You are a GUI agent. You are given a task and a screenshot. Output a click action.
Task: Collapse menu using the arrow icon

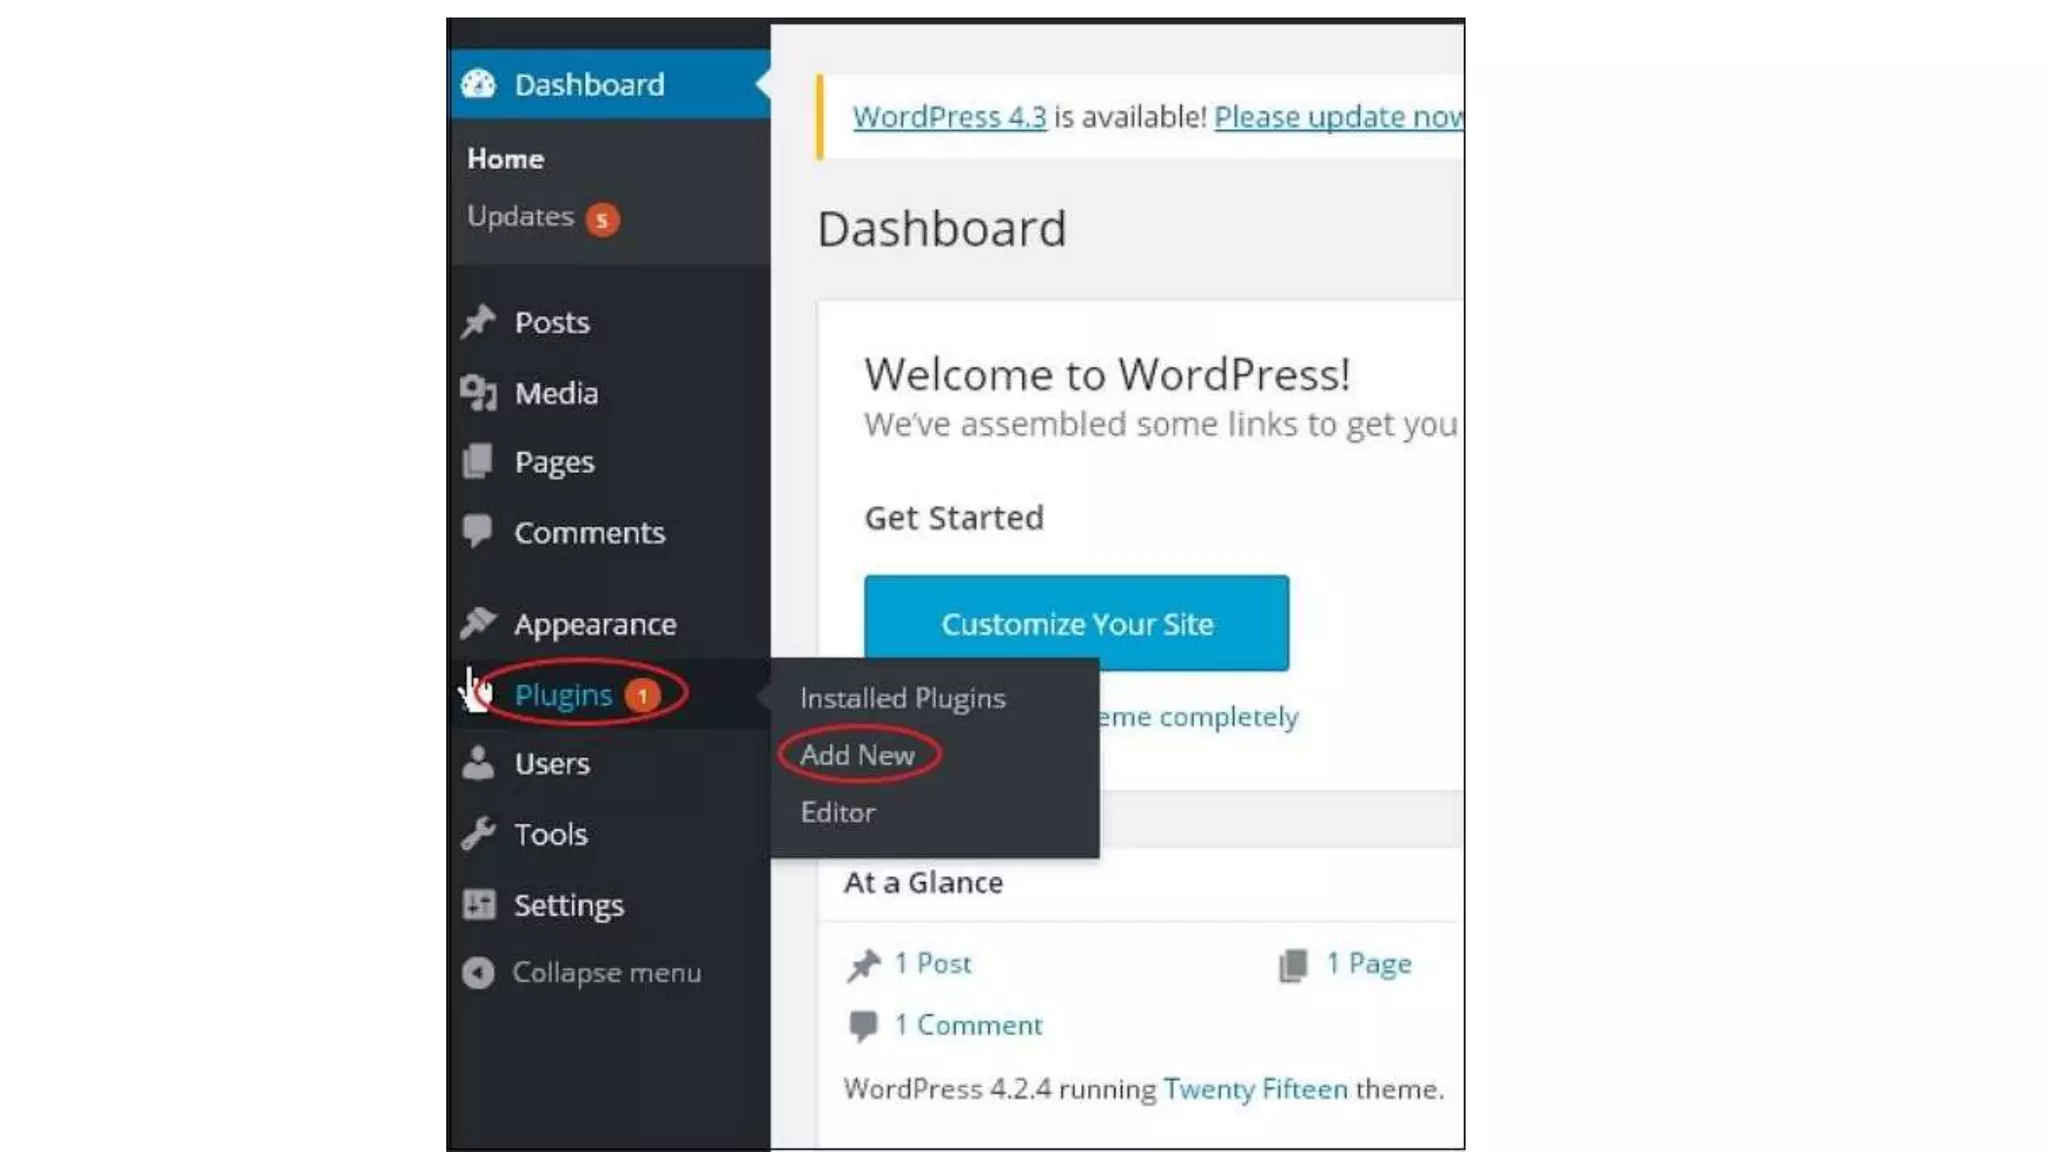478,972
